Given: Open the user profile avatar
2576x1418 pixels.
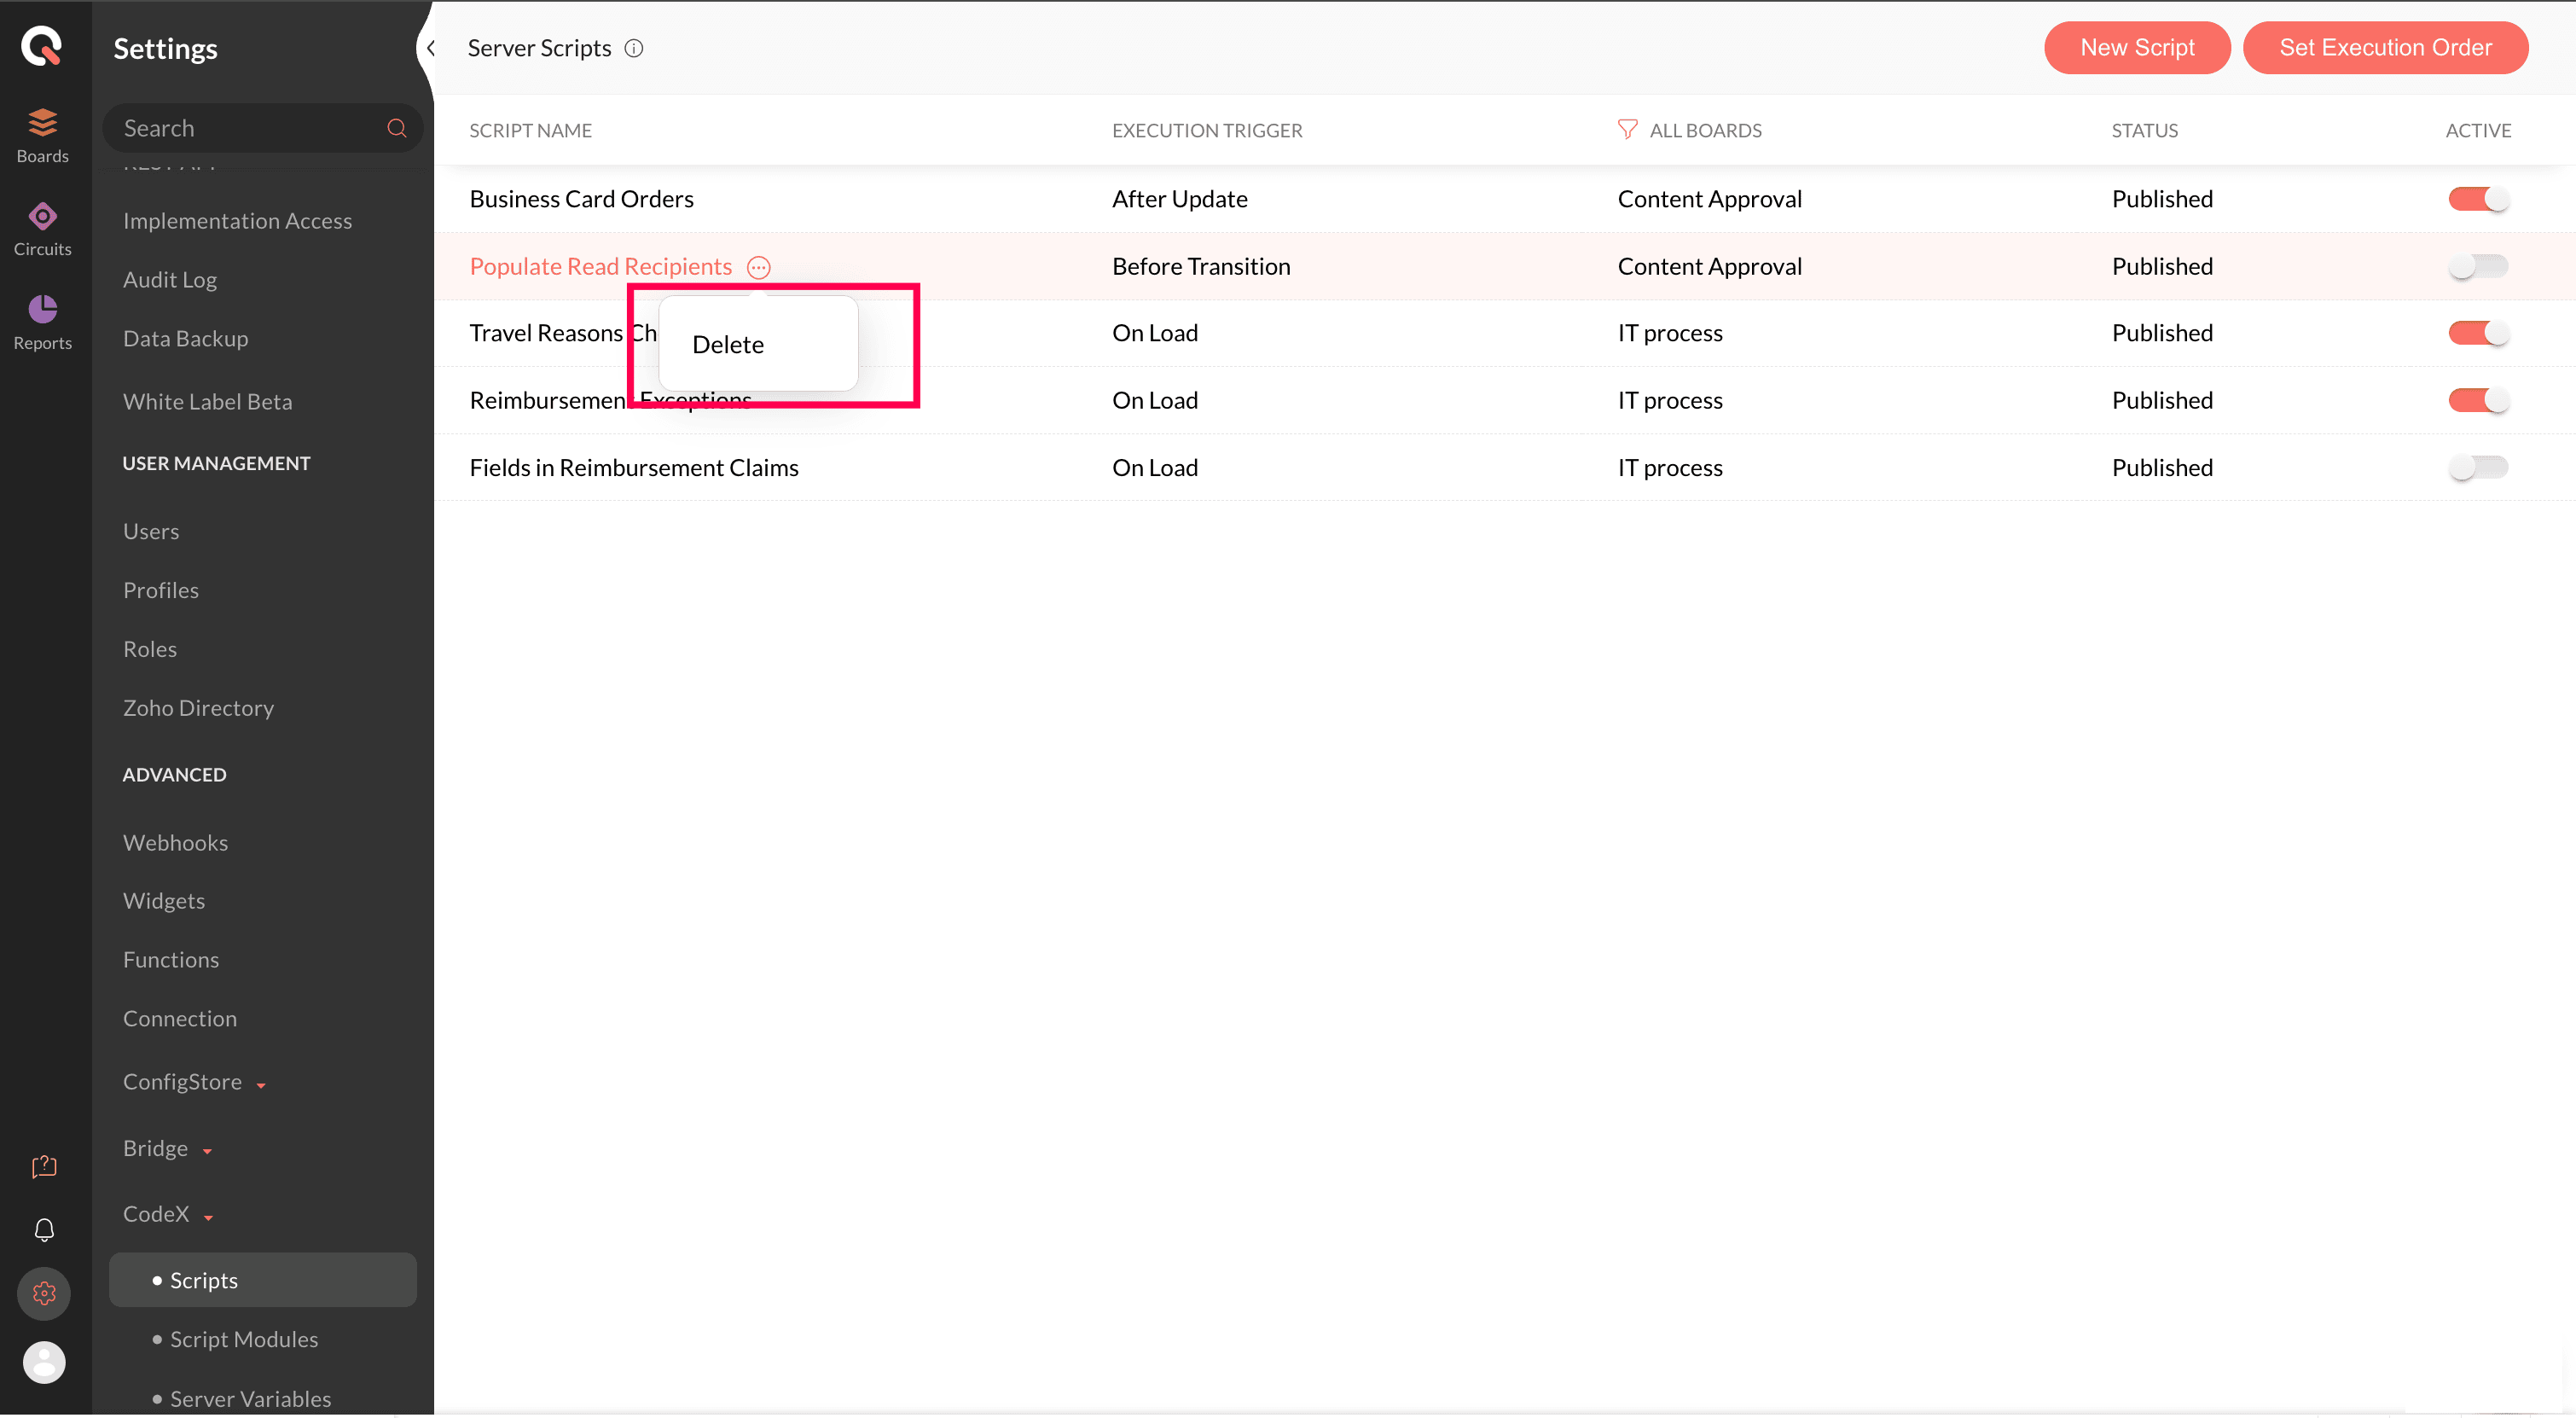Looking at the screenshot, I should pos(44,1362).
